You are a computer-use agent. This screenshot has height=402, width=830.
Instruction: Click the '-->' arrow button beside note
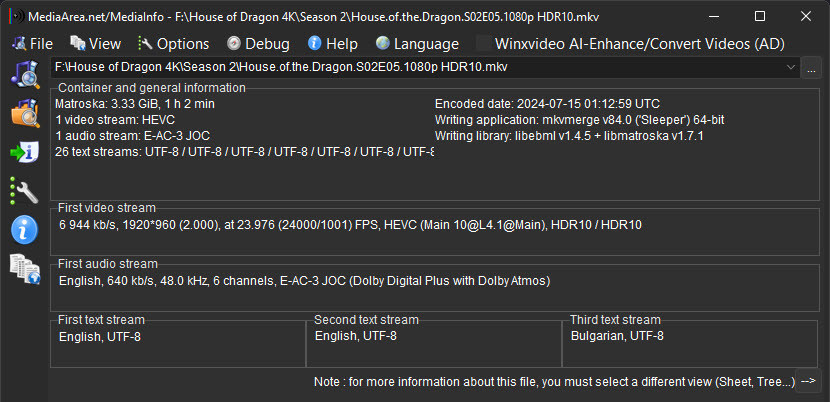(x=808, y=381)
